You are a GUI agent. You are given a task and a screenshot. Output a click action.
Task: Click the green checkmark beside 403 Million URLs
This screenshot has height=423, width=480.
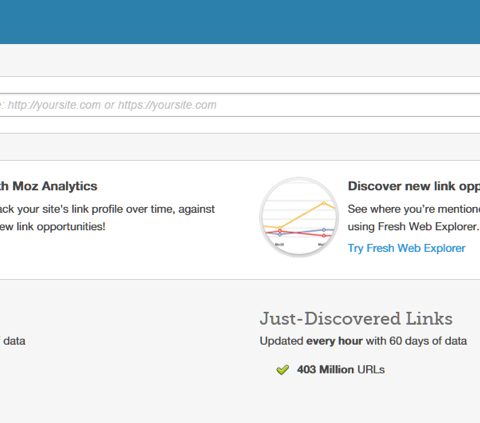282,370
